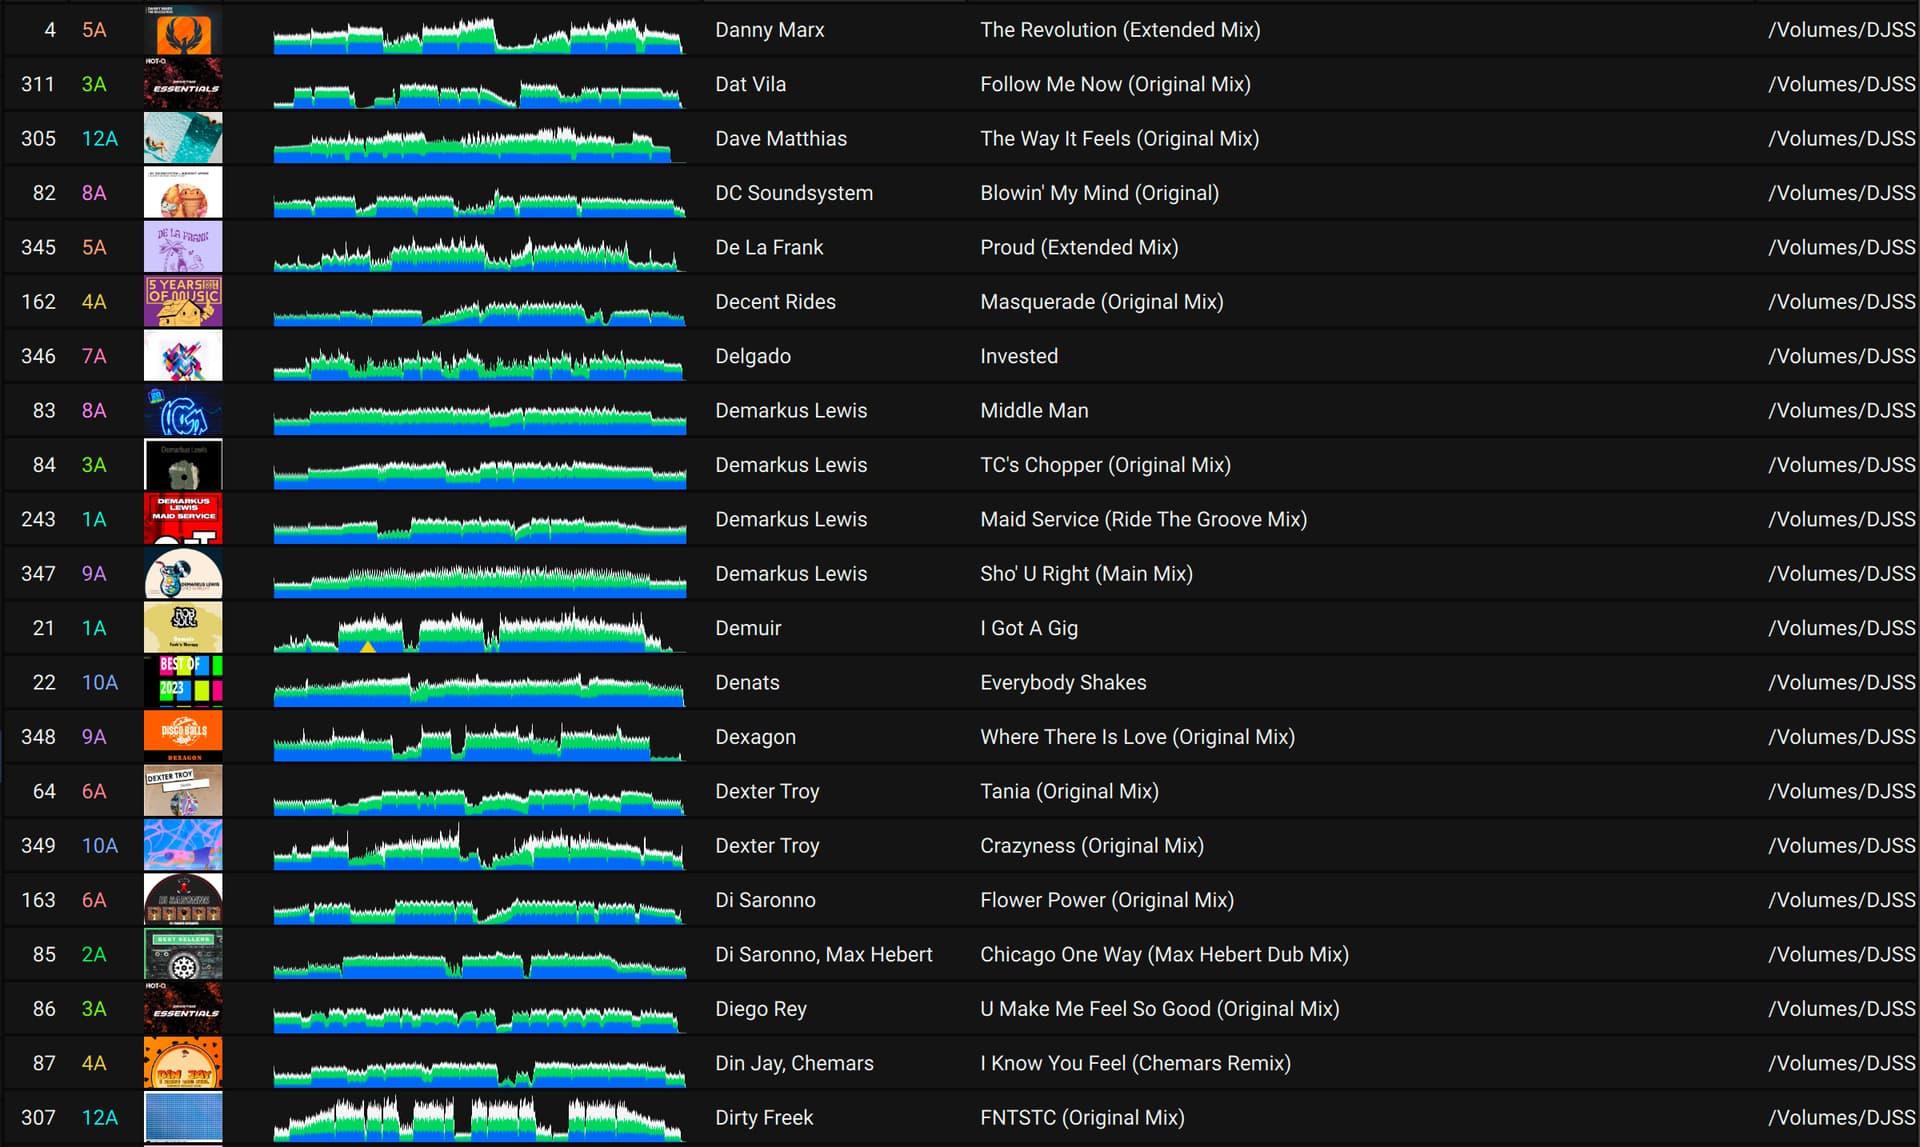Click the Dexagon Disco Balls artwork
Image resolution: width=1920 pixels, height=1147 pixels.
(183, 736)
